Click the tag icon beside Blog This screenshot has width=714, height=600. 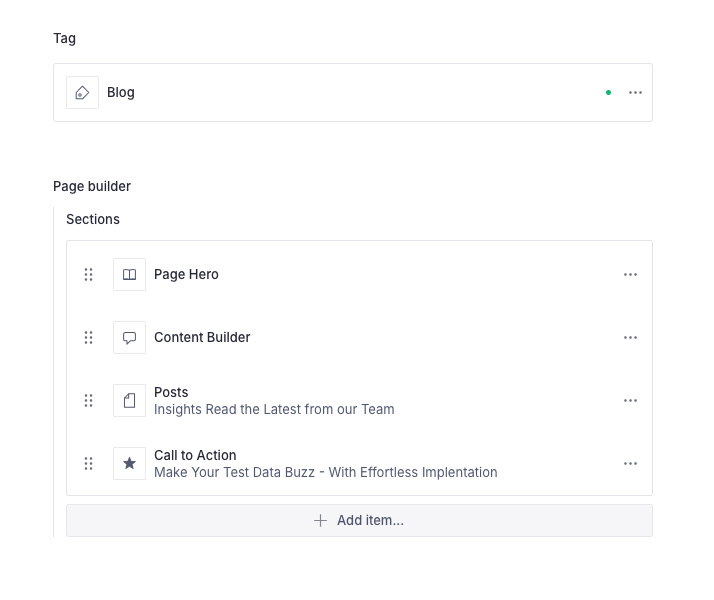pyautogui.click(x=82, y=92)
